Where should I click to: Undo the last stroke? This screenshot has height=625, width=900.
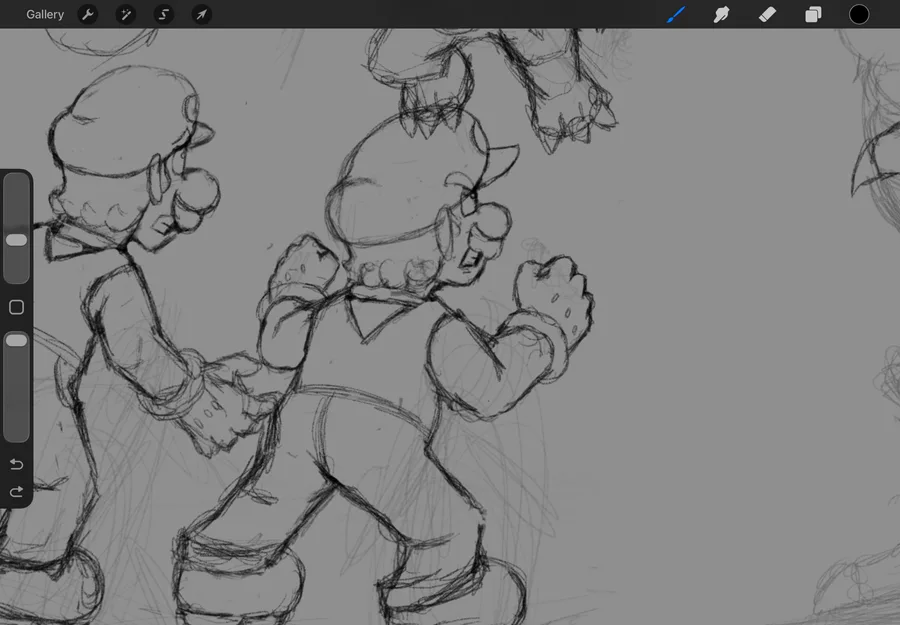[x=16, y=464]
